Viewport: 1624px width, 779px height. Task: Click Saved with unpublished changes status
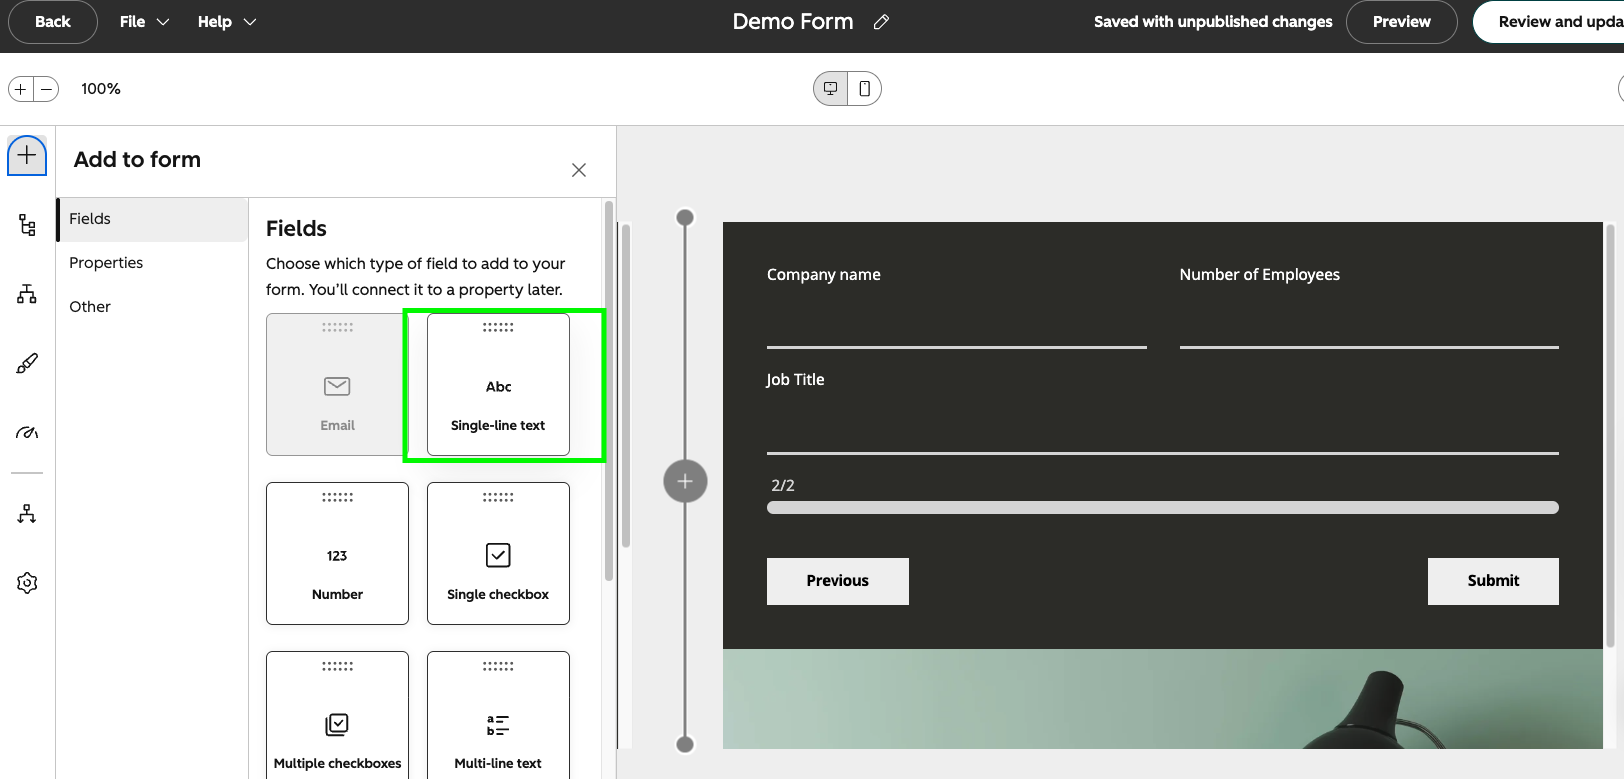pyautogui.click(x=1213, y=22)
